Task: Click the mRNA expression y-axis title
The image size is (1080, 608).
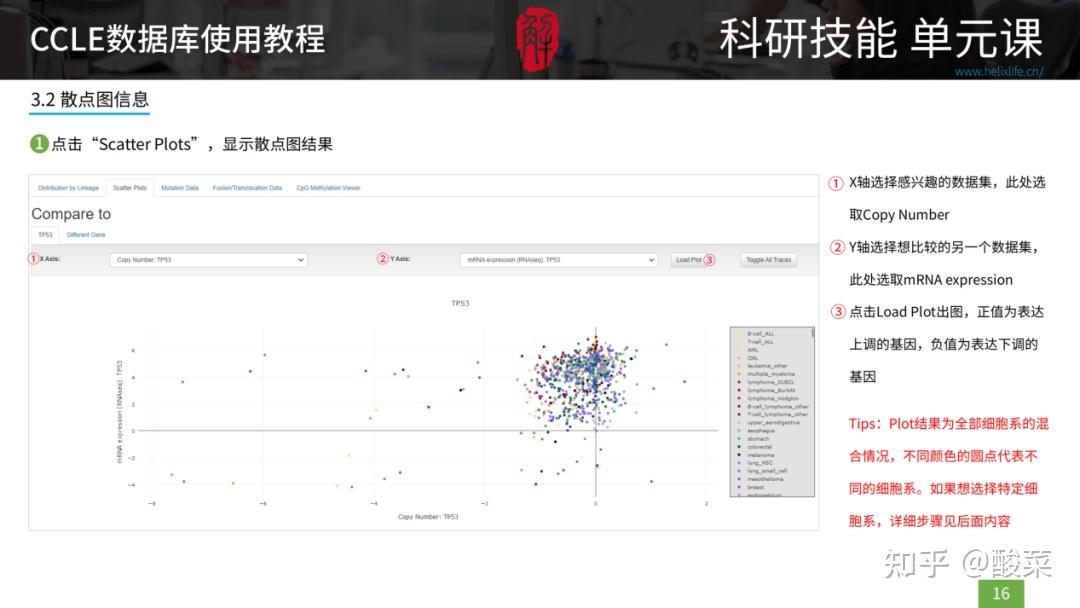Action: tap(120, 412)
